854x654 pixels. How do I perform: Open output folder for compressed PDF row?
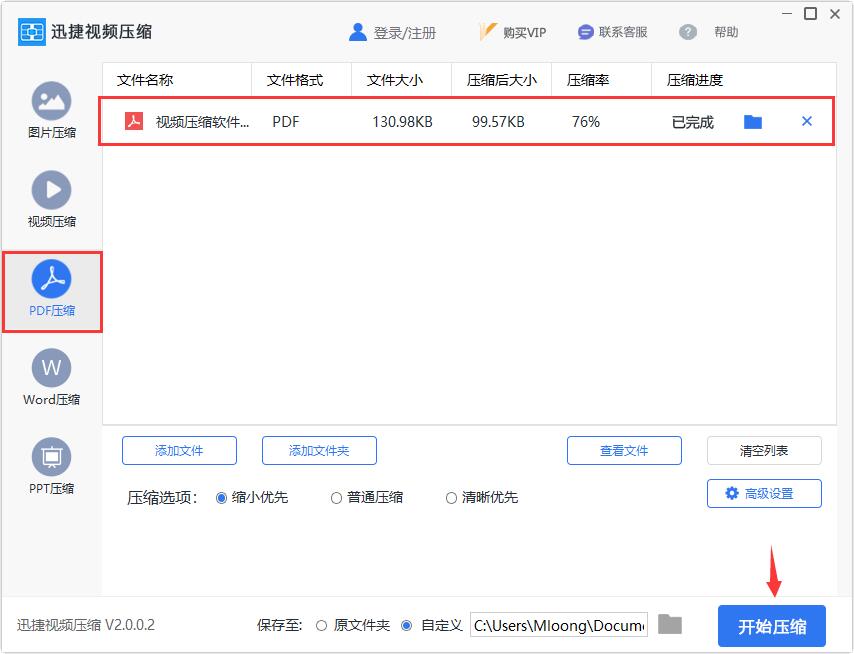(753, 121)
